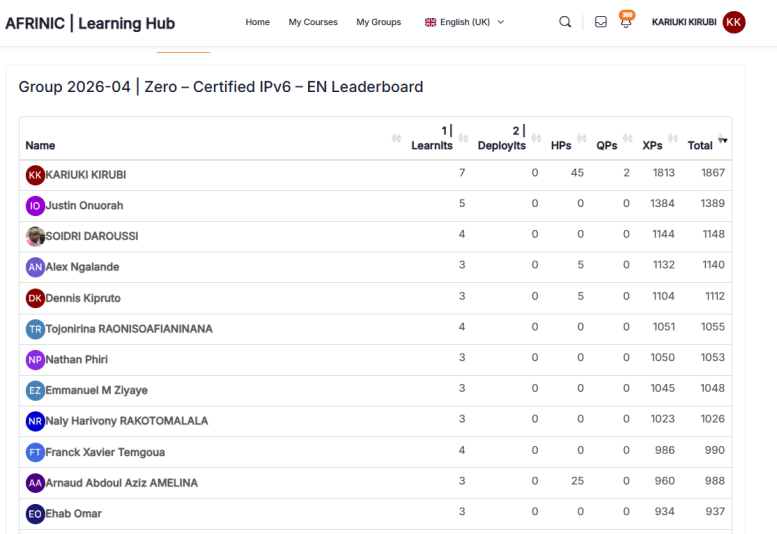Click the QPs column header
The height and width of the screenshot is (534, 777).
point(607,146)
